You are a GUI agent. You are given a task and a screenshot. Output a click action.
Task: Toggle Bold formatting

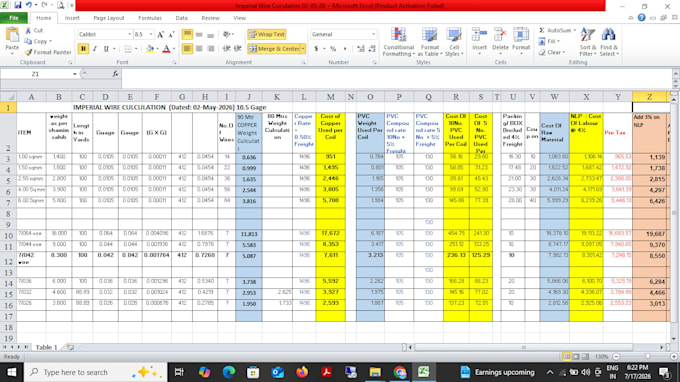pyautogui.click(x=83, y=49)
